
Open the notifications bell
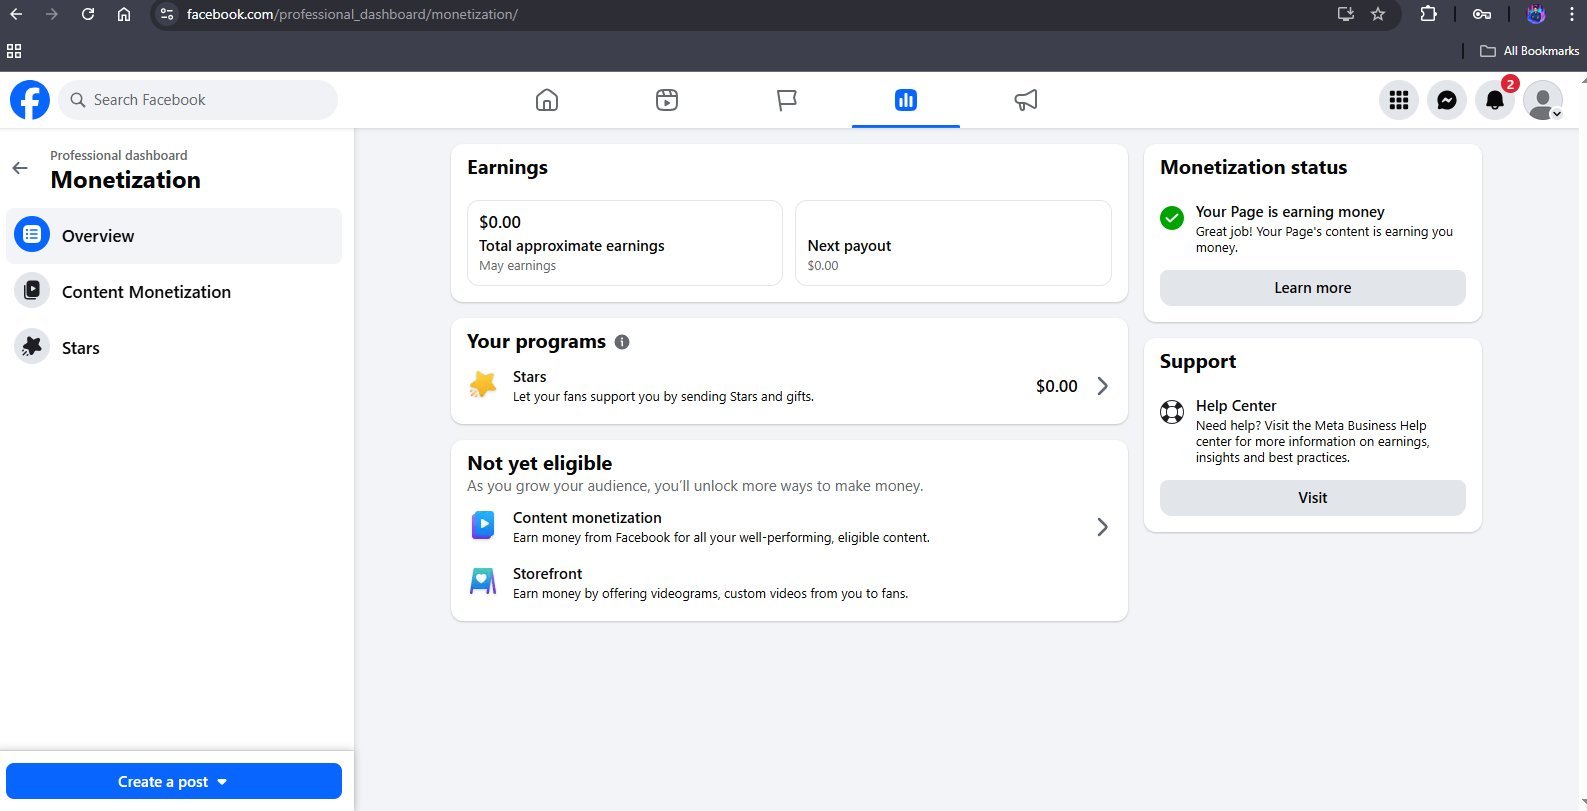pos(1495,100)
